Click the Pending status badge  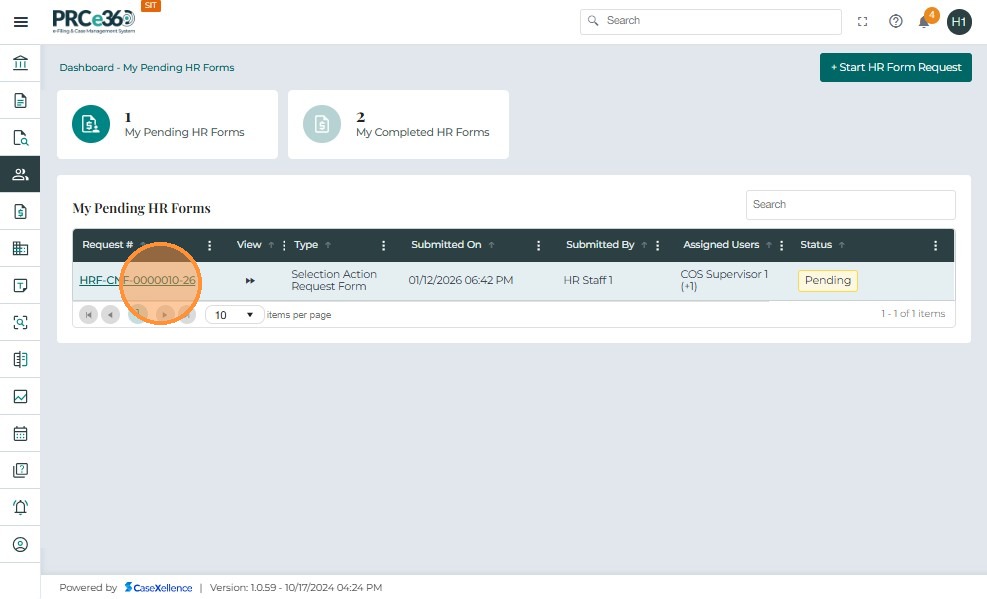tap(828, 281)
